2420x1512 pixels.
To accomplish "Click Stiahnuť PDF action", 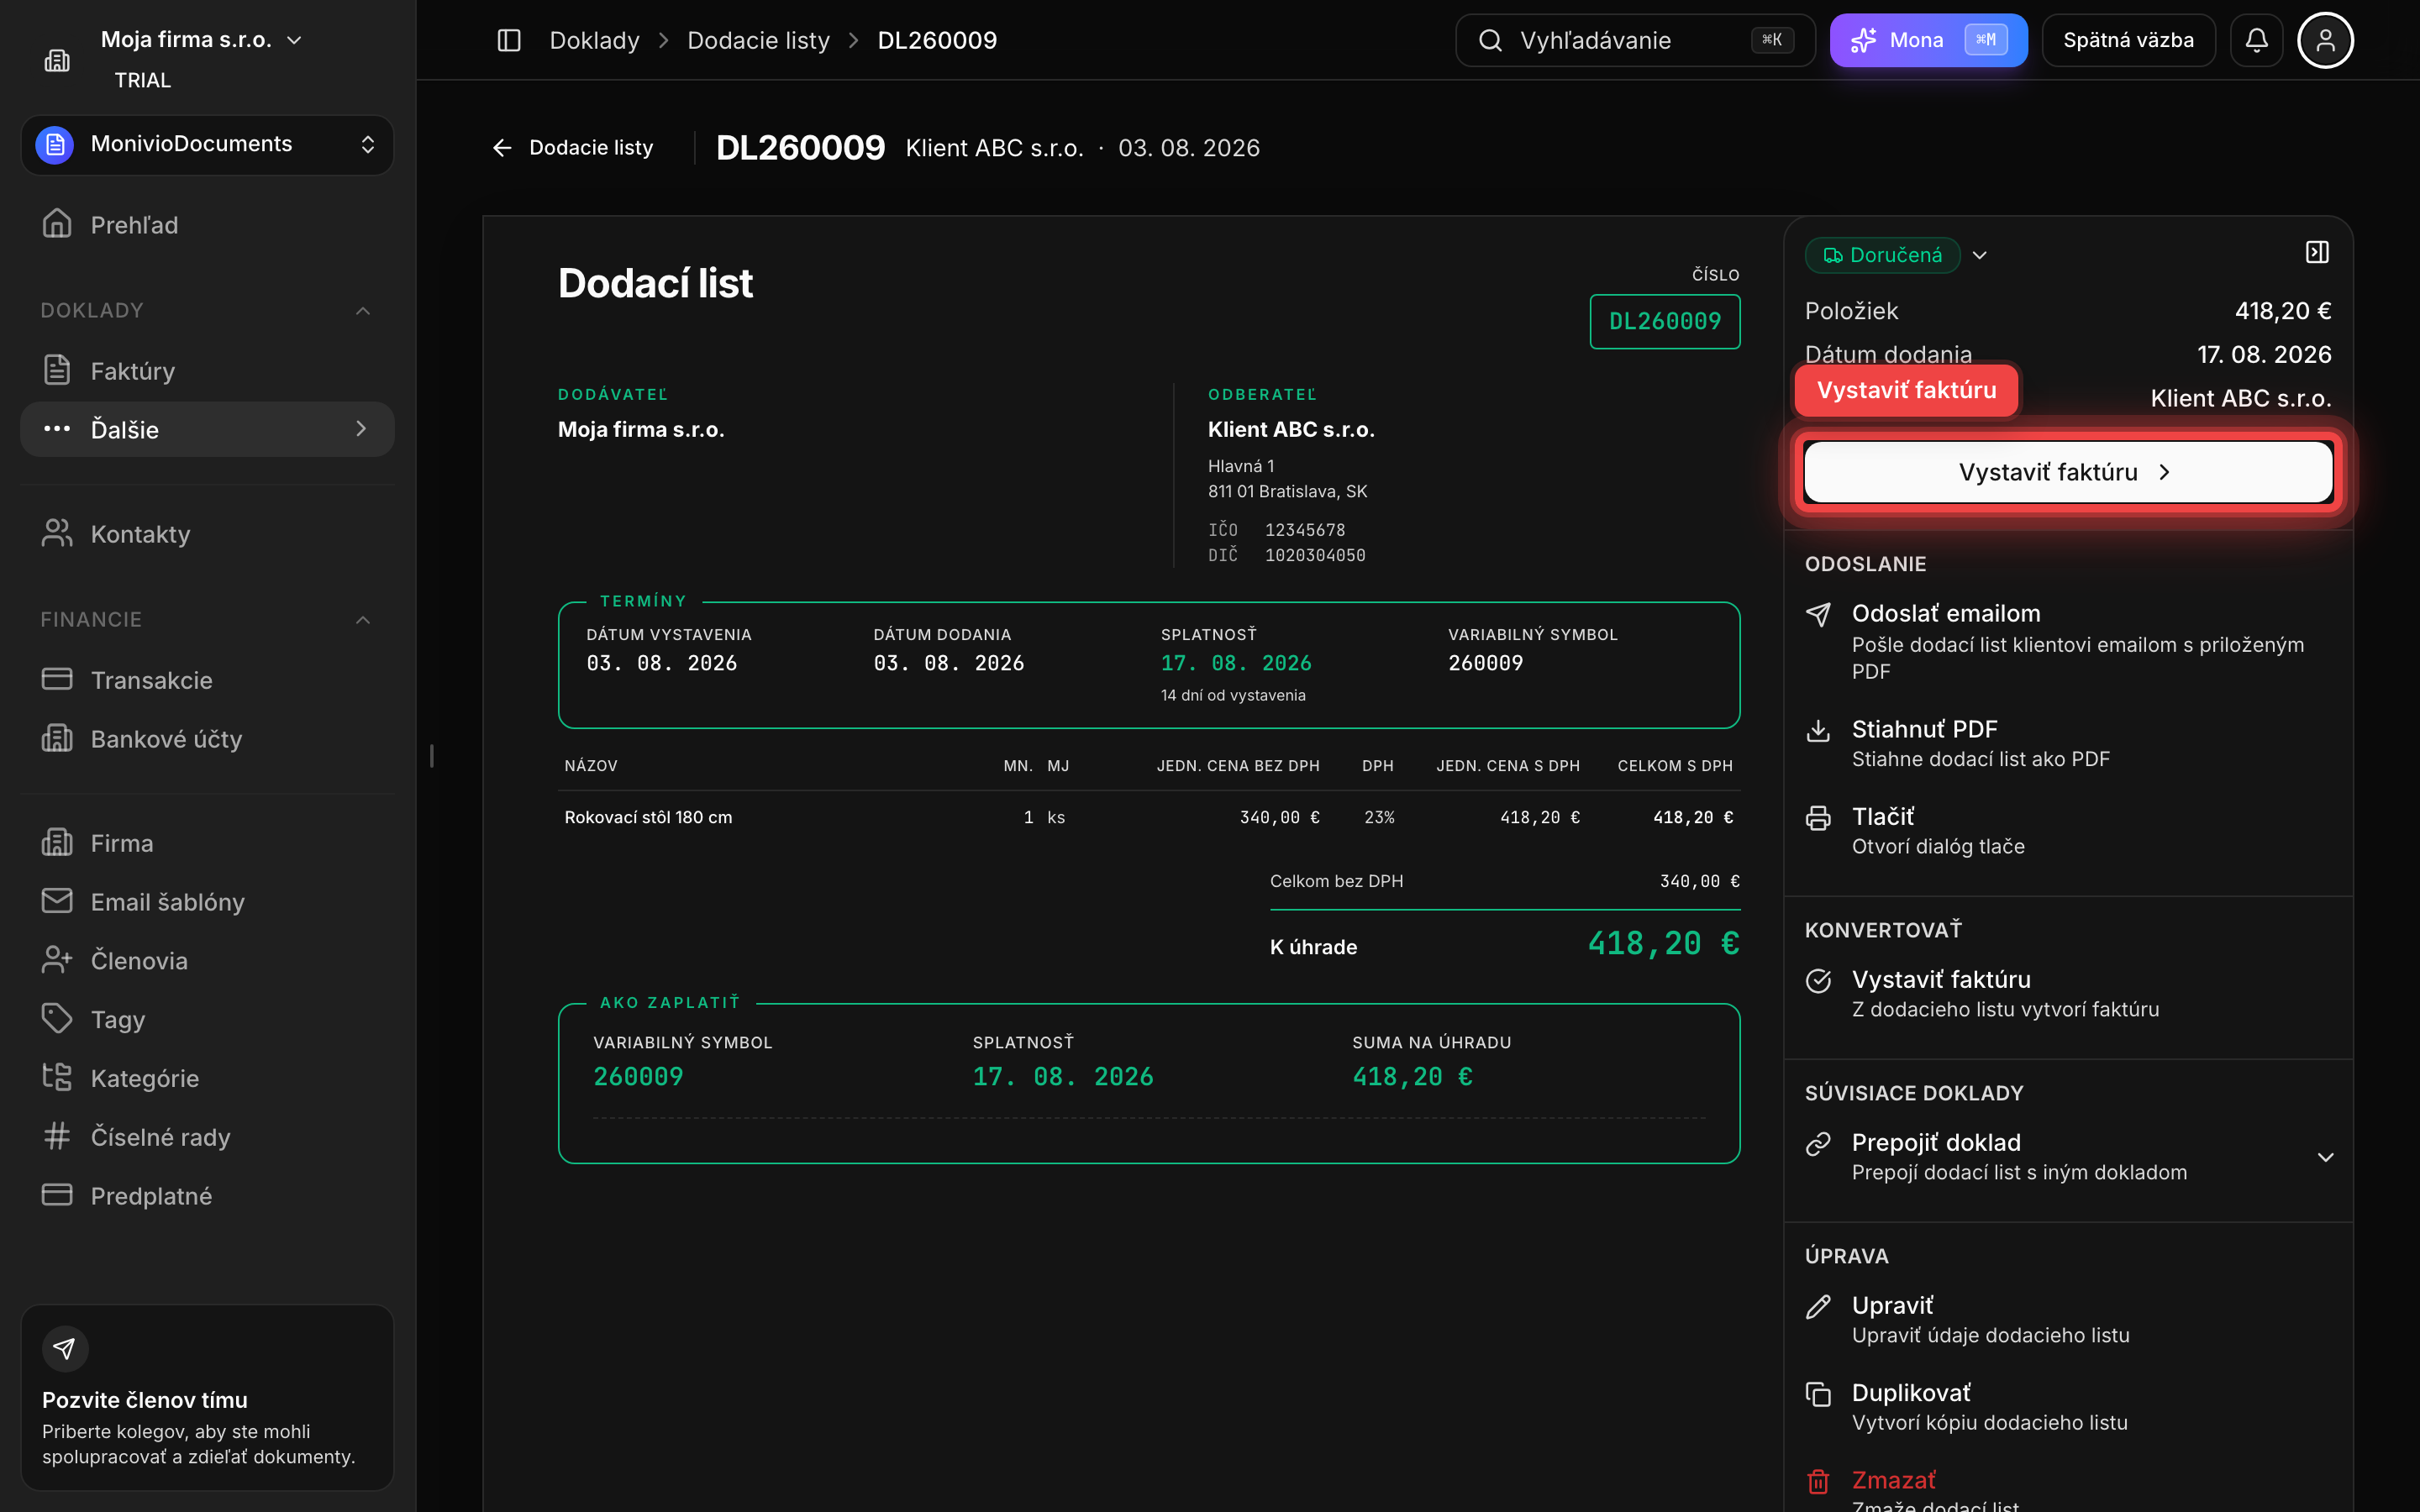I will click(x=2068, y=743).
